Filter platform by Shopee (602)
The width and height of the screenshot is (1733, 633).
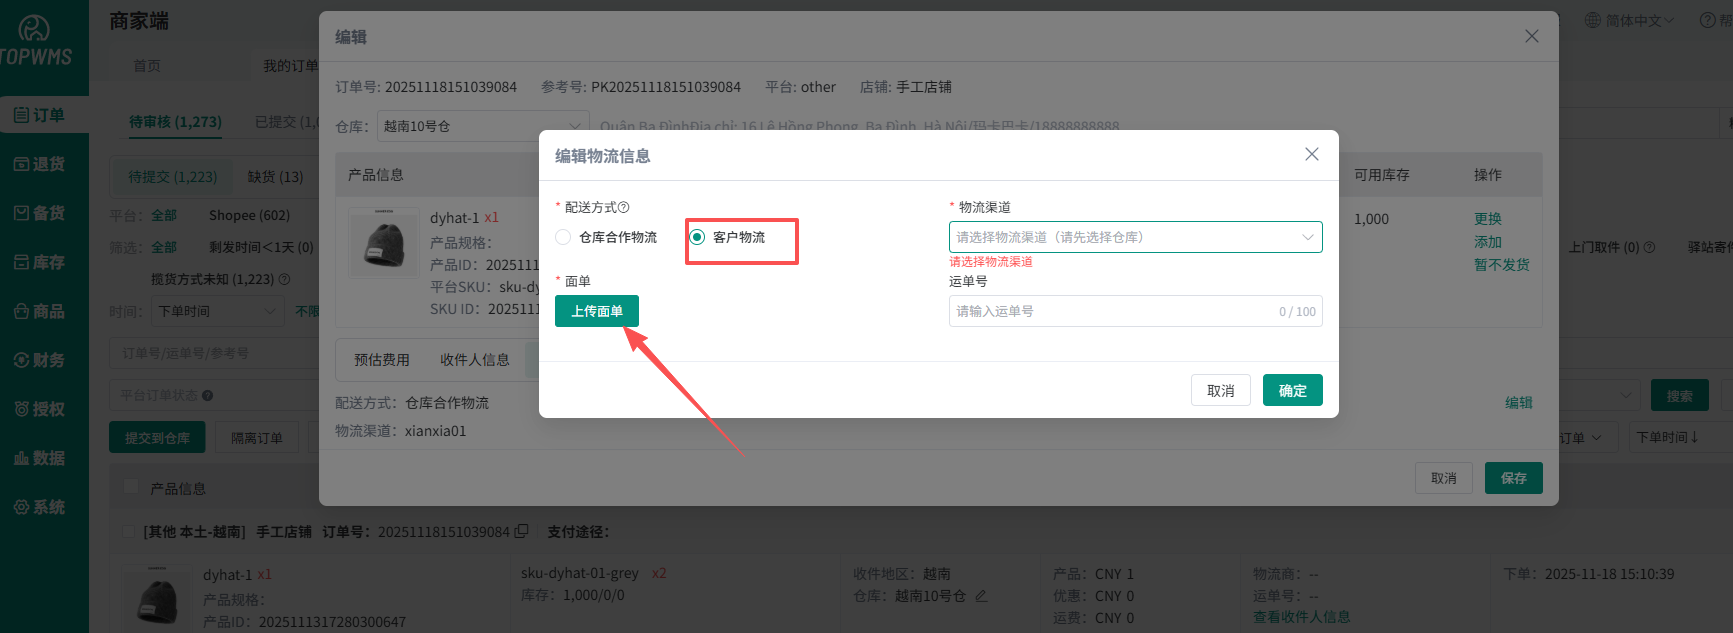249,215
